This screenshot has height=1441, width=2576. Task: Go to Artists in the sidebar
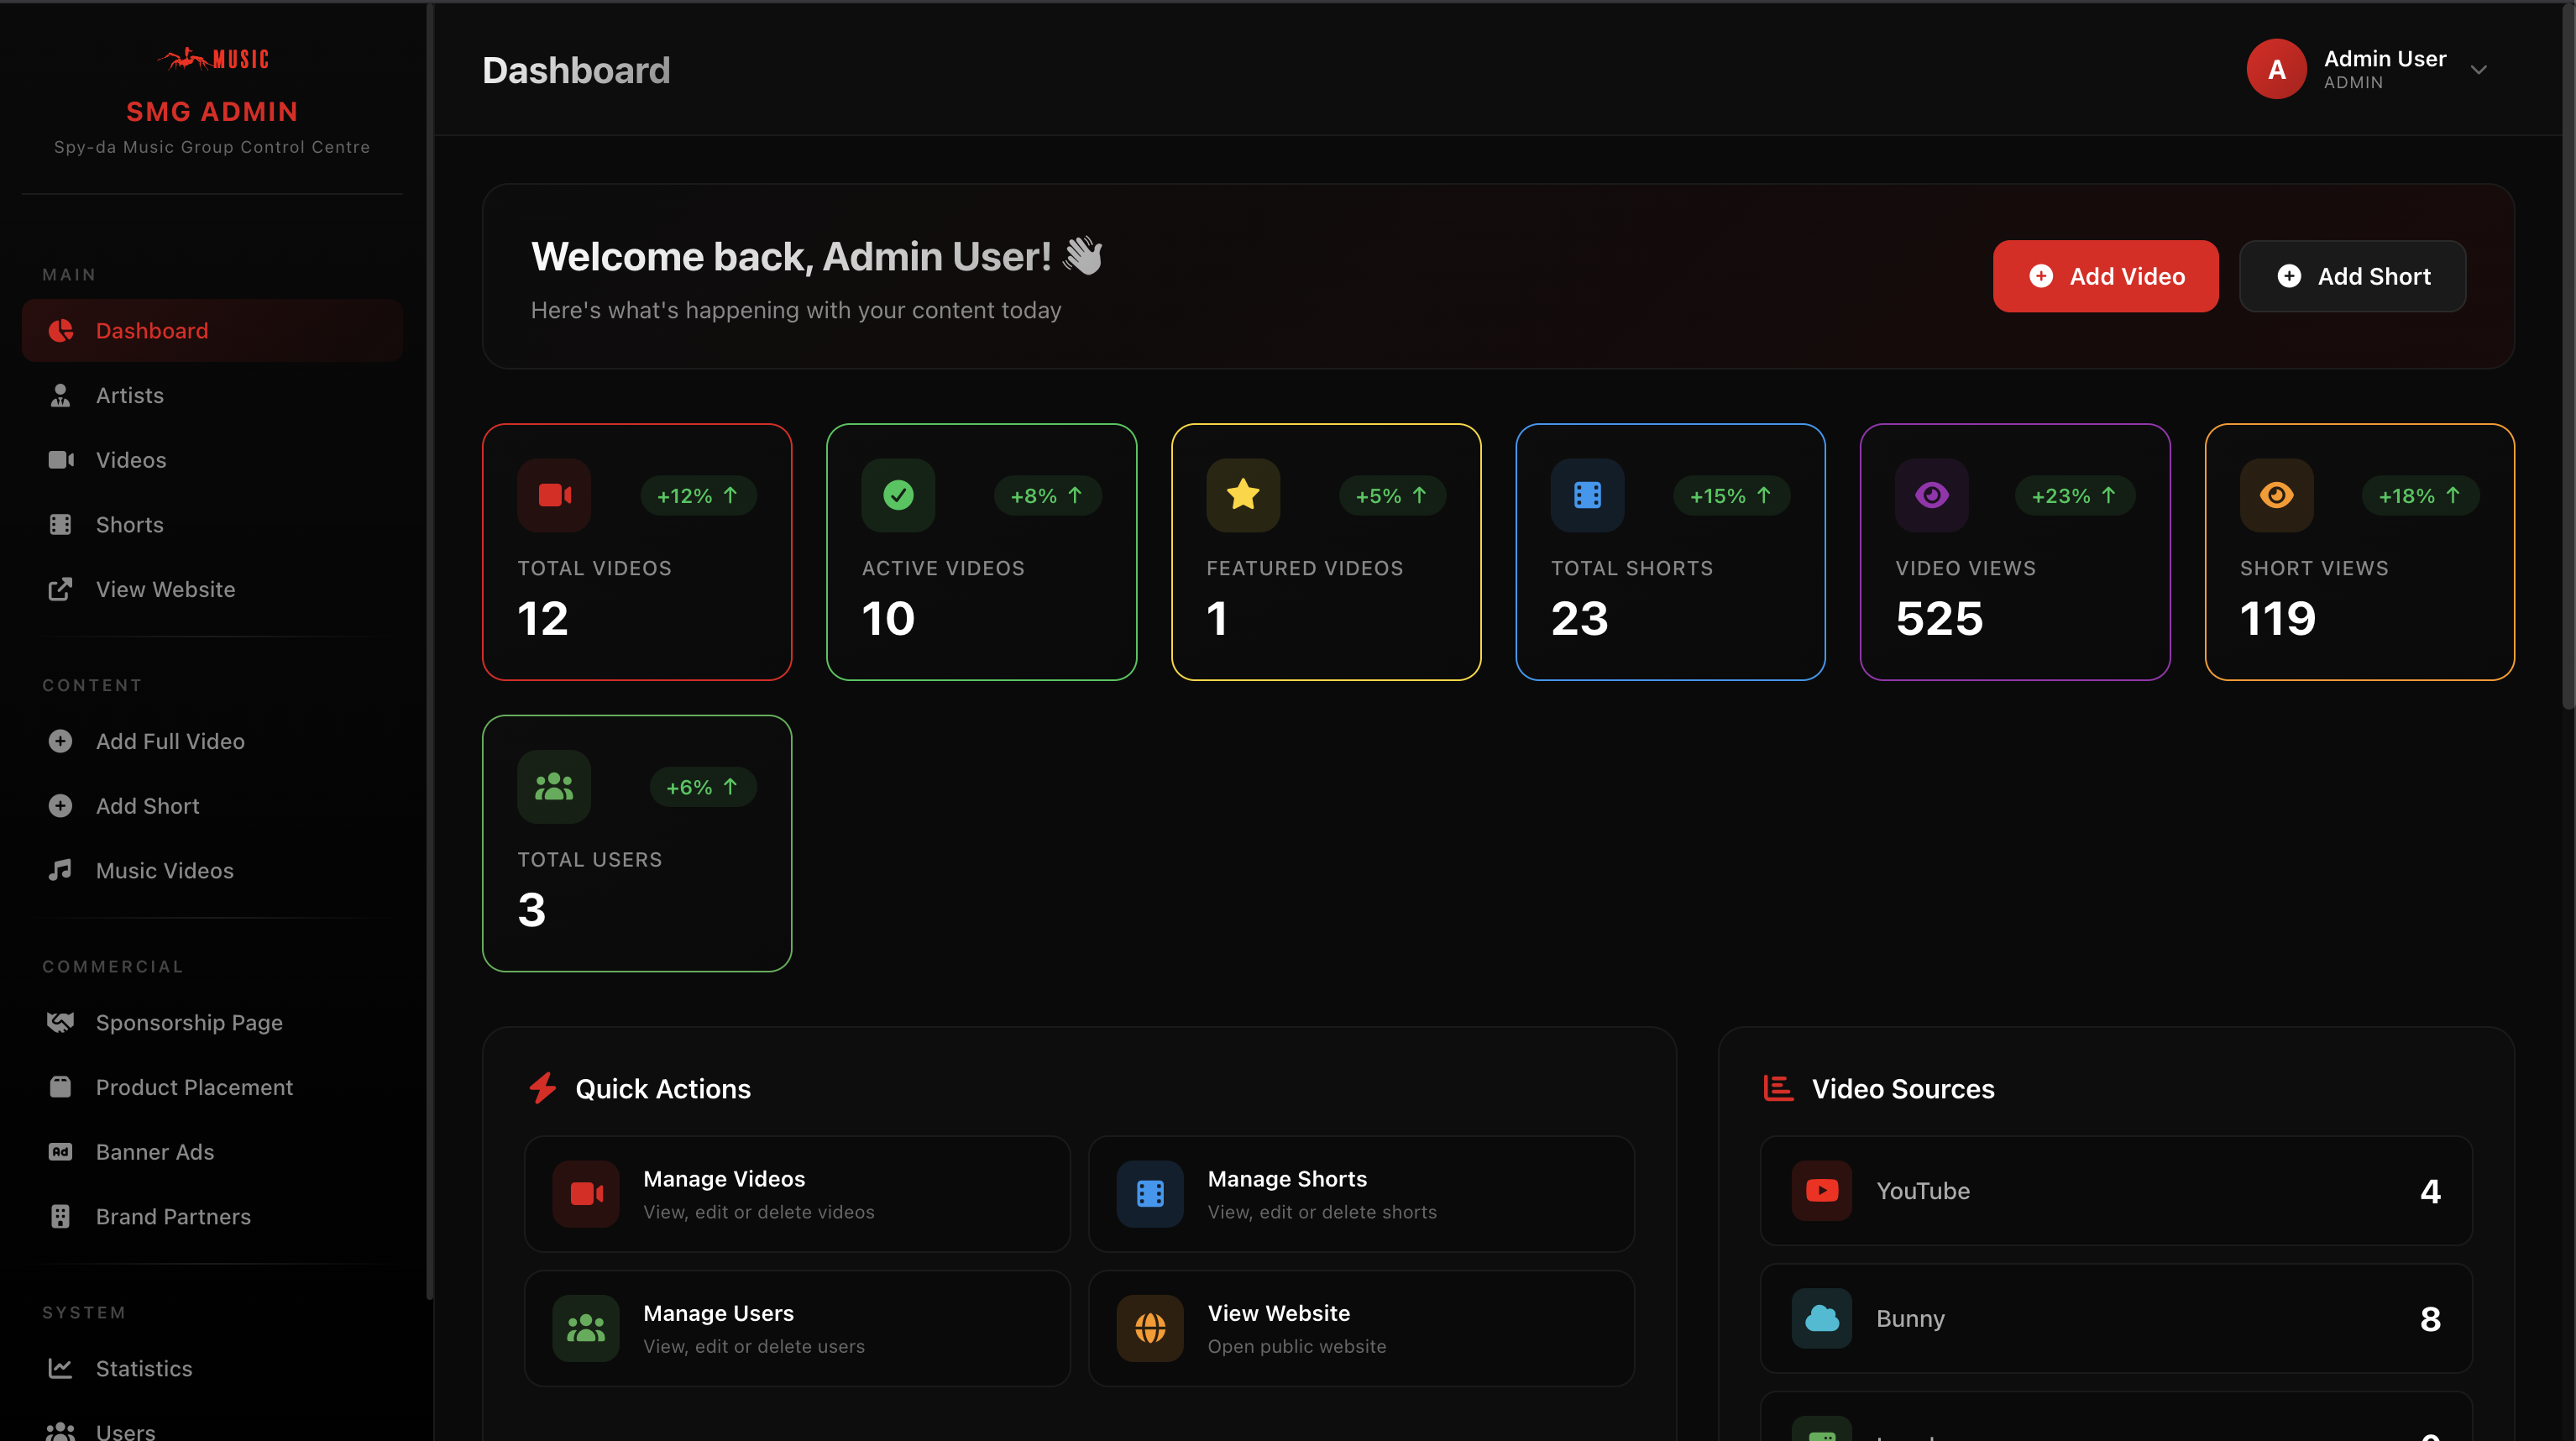coord(212,395)
